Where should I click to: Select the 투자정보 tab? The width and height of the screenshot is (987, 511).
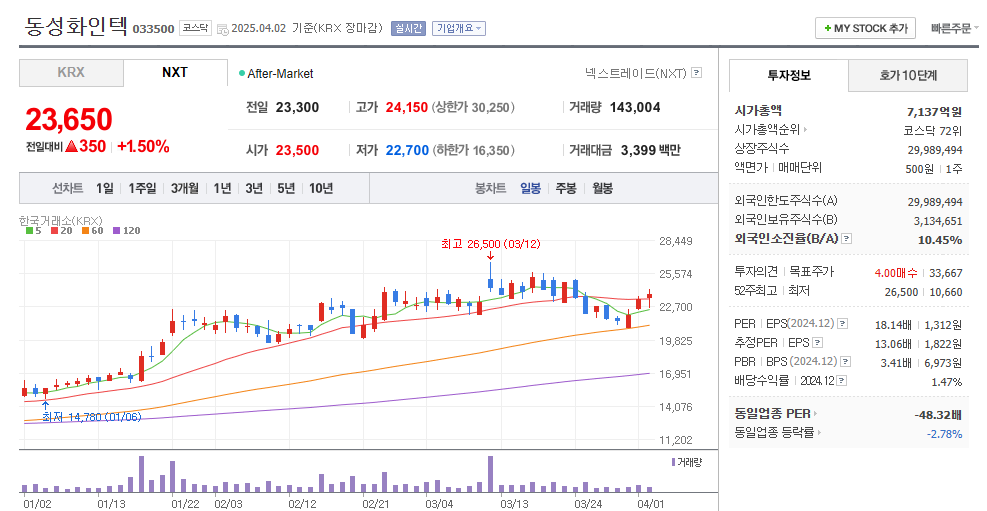pyautogui.click(x=789, y=76)
